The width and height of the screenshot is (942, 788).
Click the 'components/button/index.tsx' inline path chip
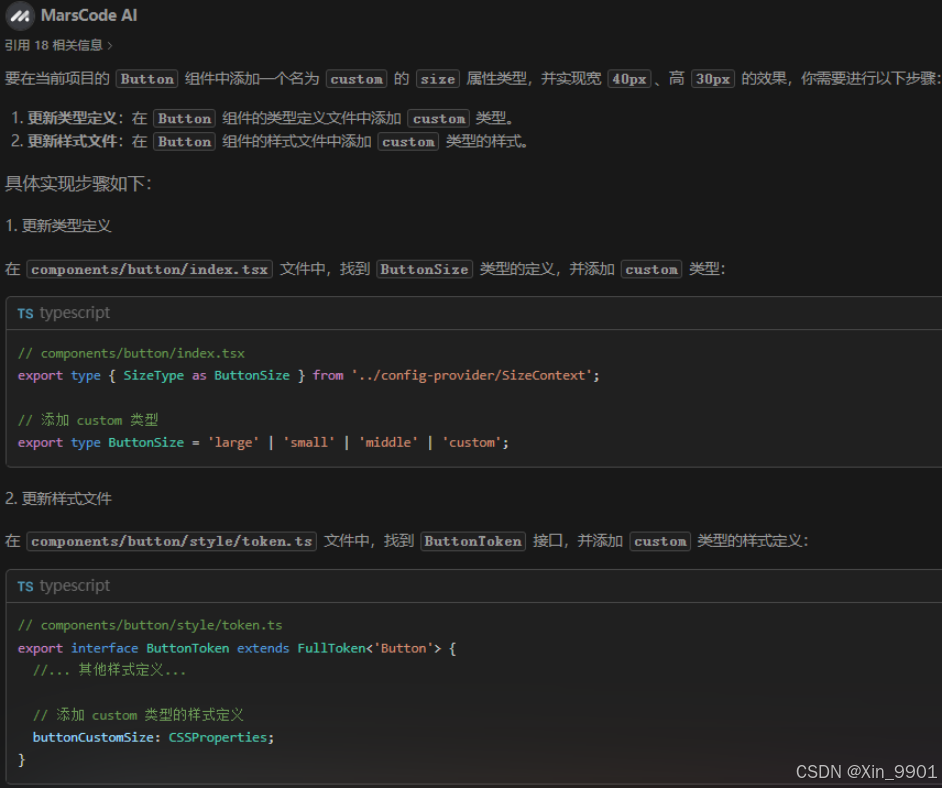(150, 269)
